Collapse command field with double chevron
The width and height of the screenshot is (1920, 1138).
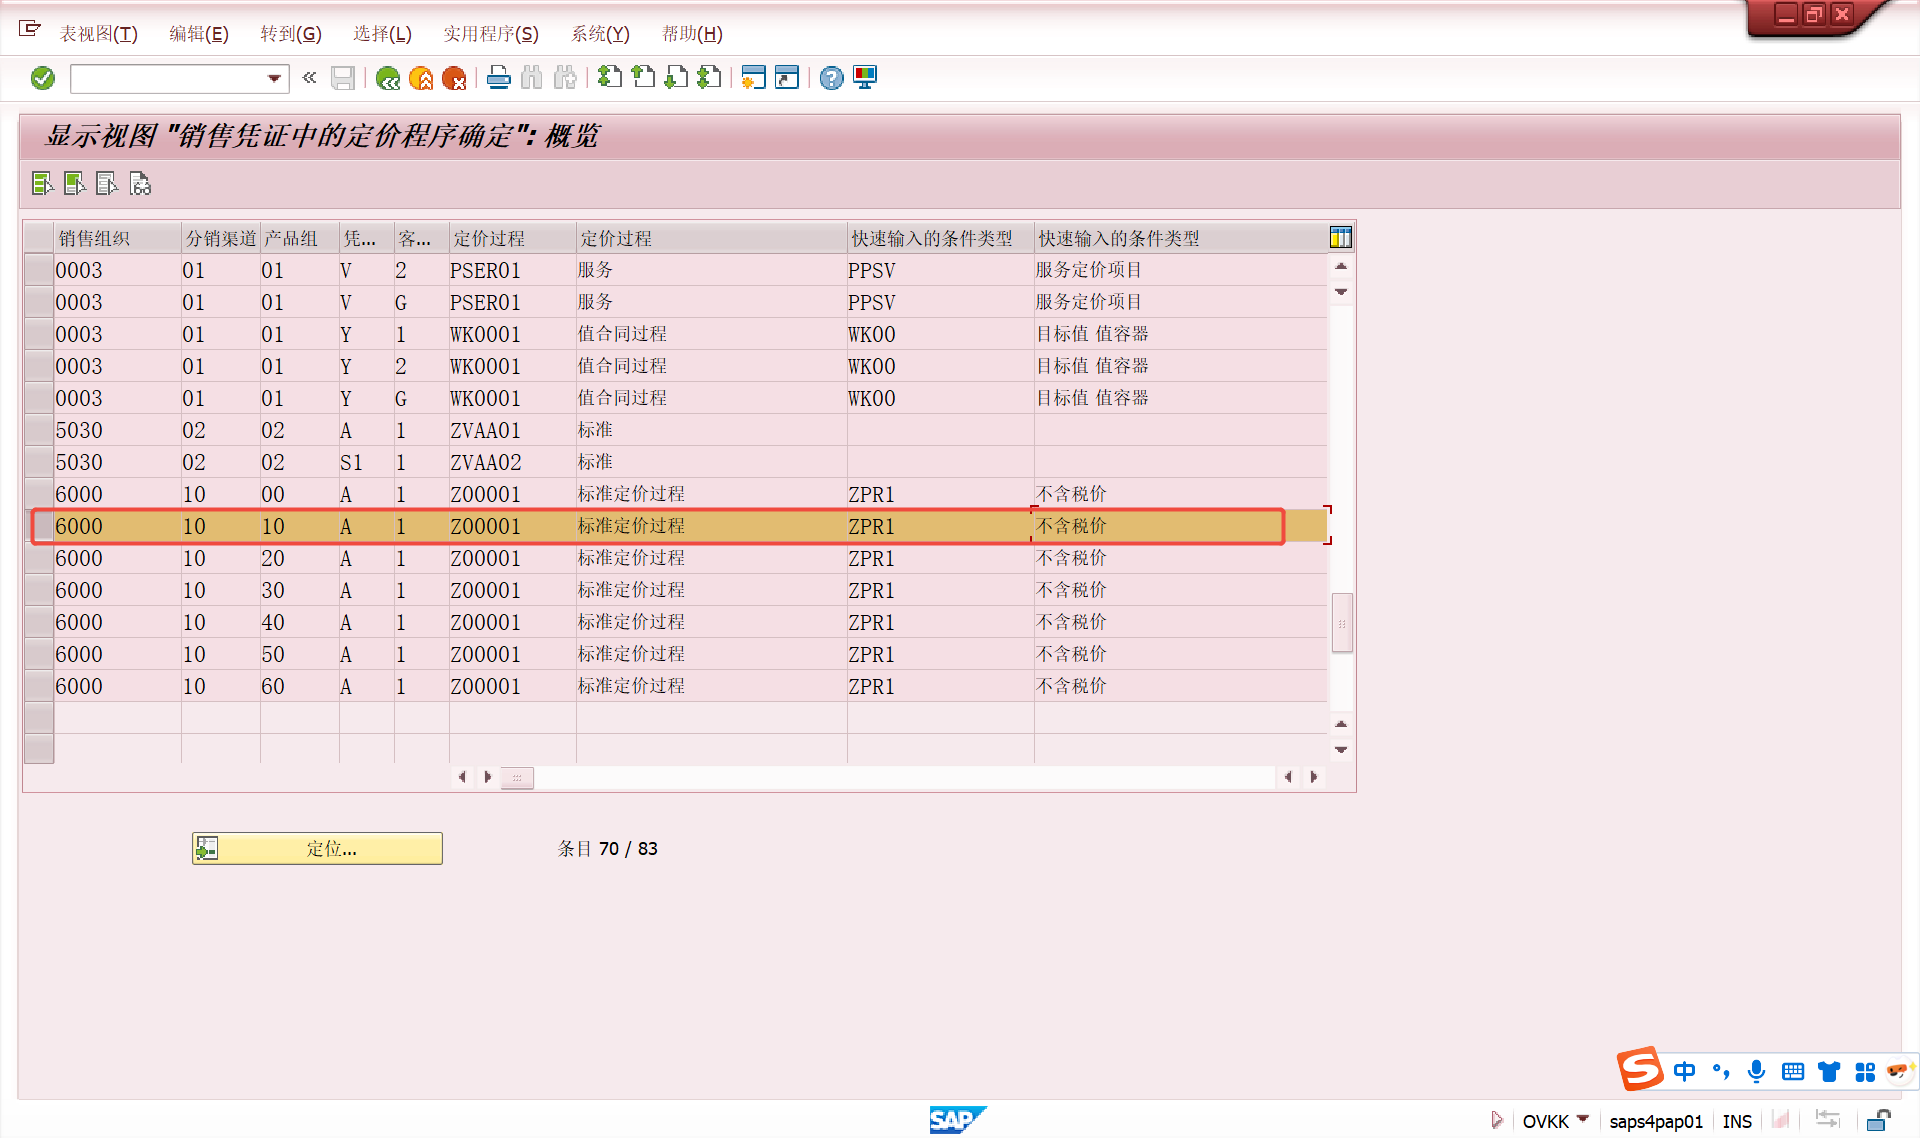pyautogui.click(x=310, y=78)
